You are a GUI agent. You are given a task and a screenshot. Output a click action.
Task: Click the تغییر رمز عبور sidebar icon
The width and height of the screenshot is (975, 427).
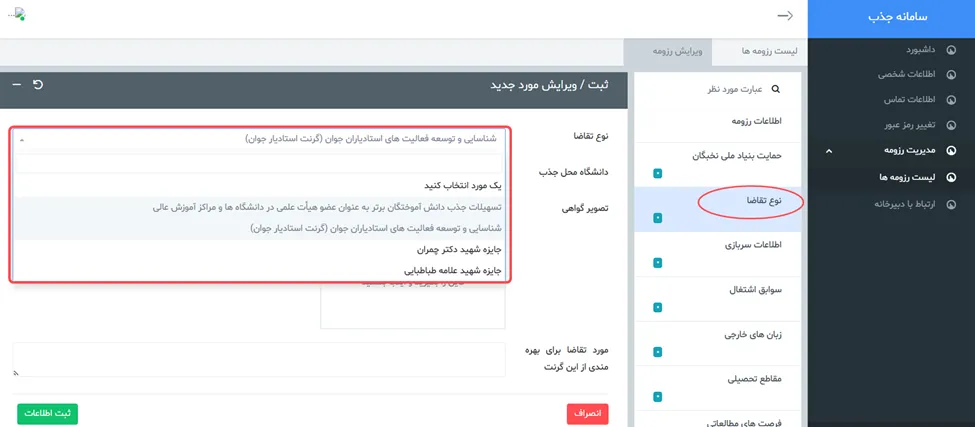click(951, 125)
